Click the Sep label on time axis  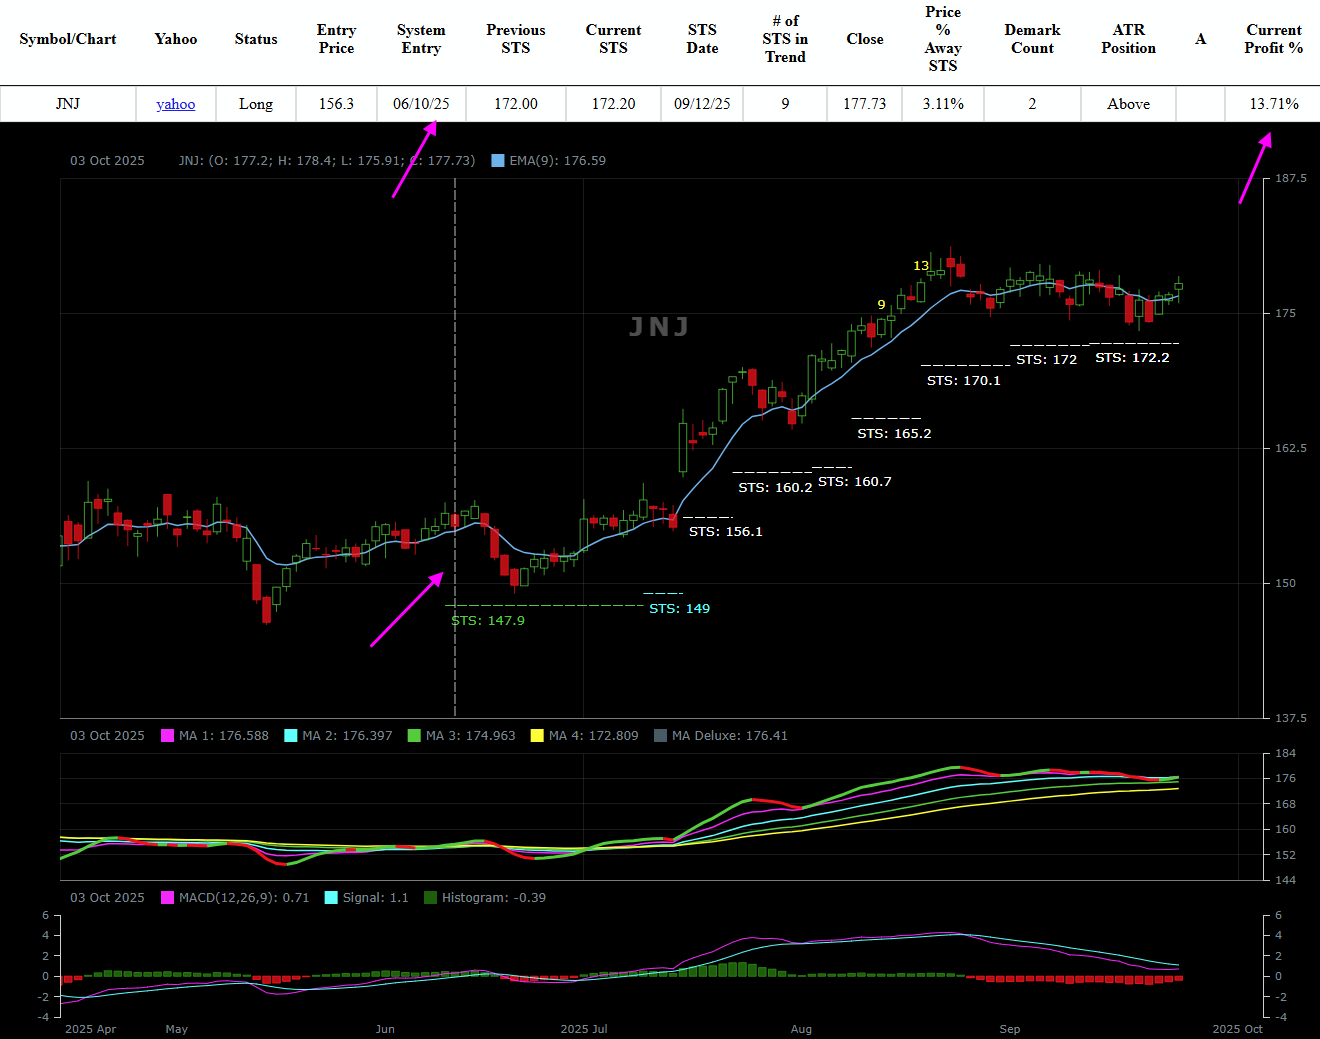click(x=1010, y=1029)
